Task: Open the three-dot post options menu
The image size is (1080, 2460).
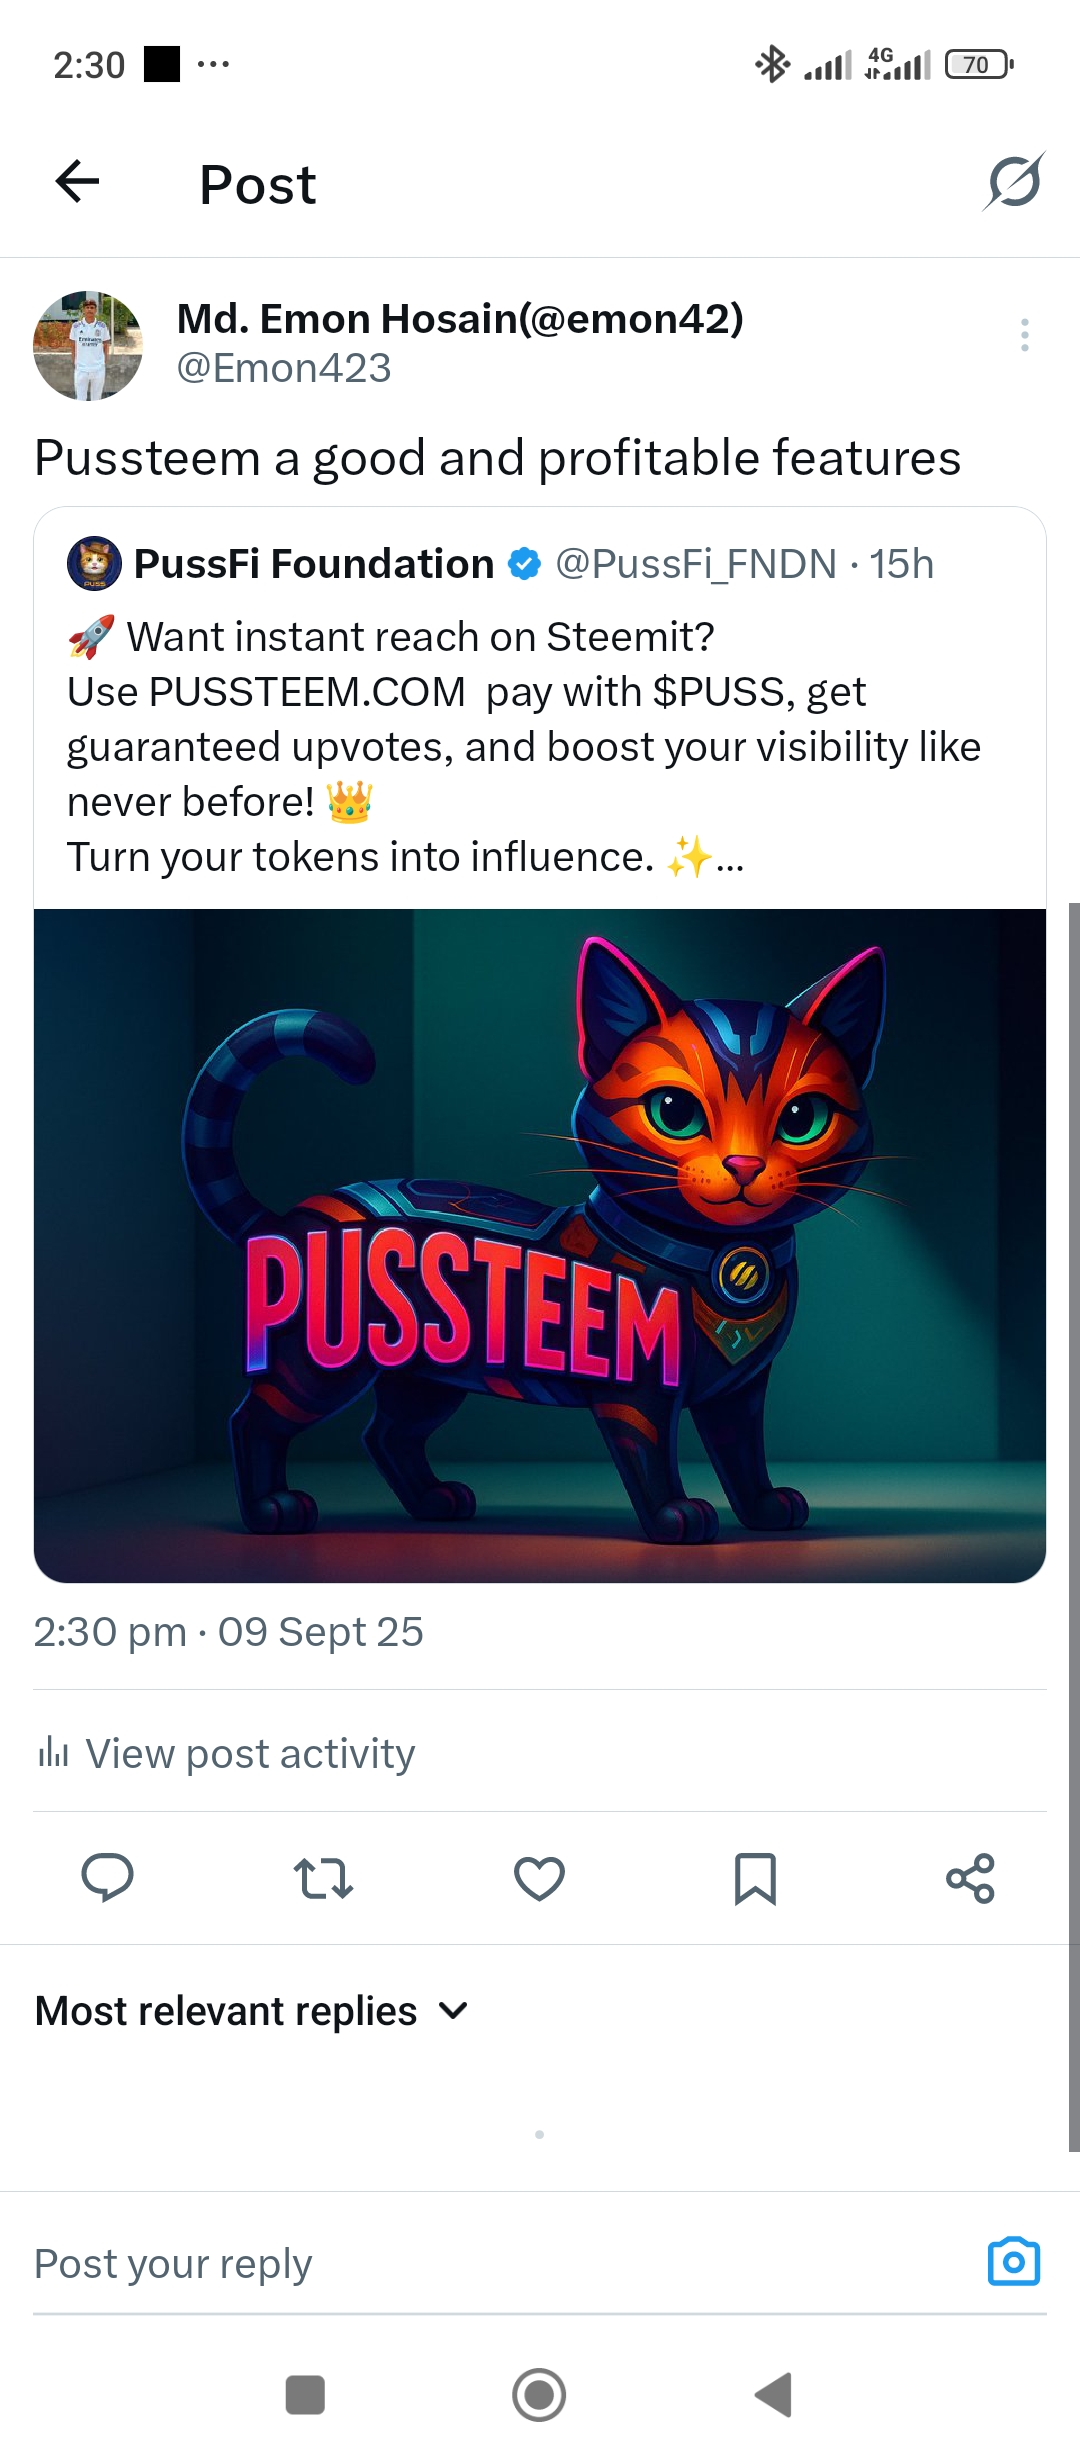Action: coord(1025,335)
